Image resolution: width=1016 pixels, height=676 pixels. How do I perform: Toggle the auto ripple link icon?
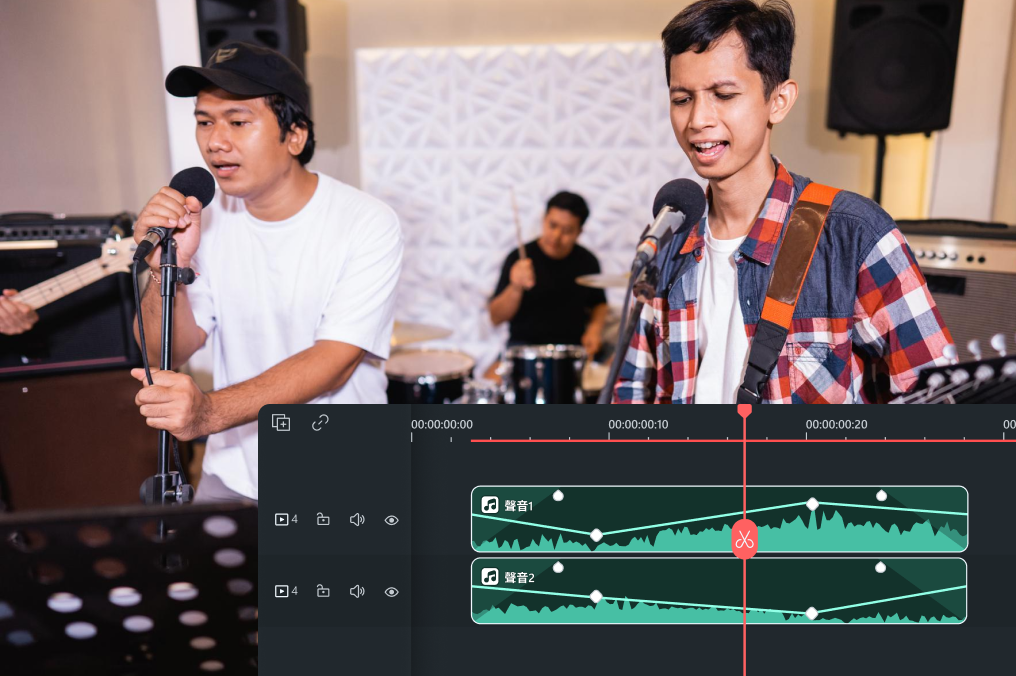(320, 423)
